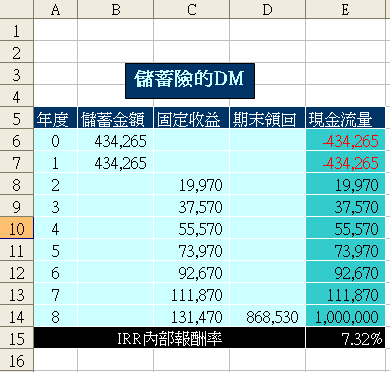Select row 12 header
This screenshot has width=390, height=372.
point(16,272)
